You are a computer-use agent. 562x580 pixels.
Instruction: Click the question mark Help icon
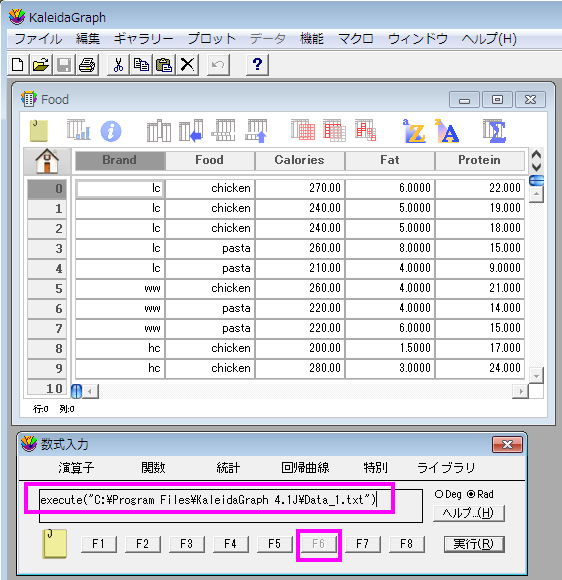coord(257,65)
